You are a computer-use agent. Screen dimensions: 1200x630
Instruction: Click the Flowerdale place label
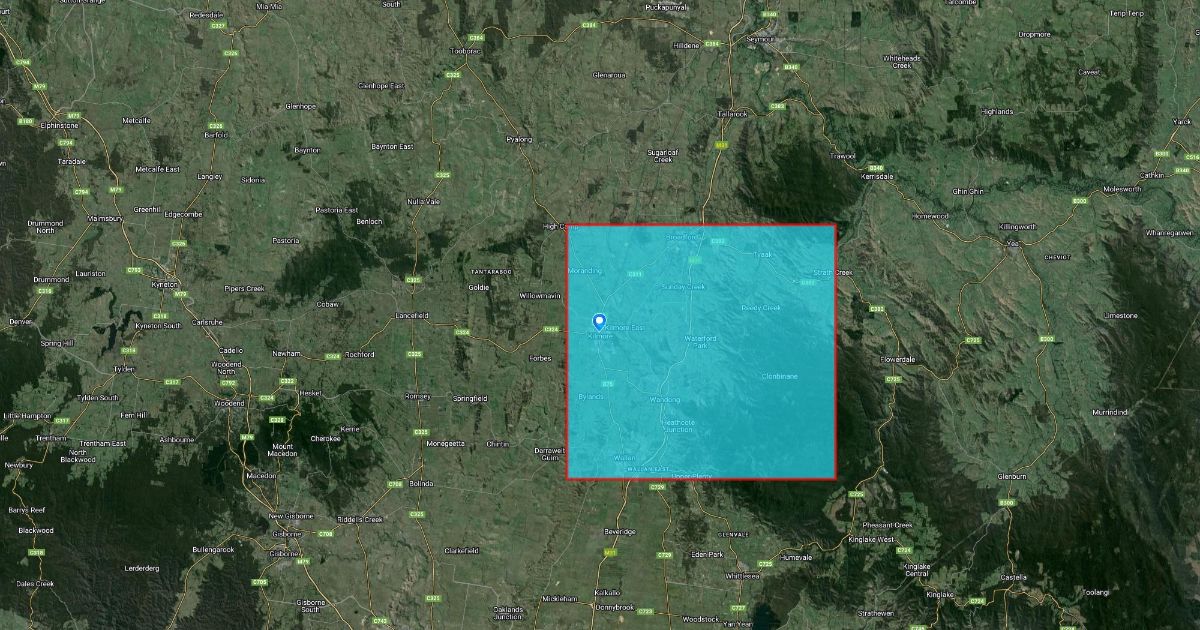897,358
